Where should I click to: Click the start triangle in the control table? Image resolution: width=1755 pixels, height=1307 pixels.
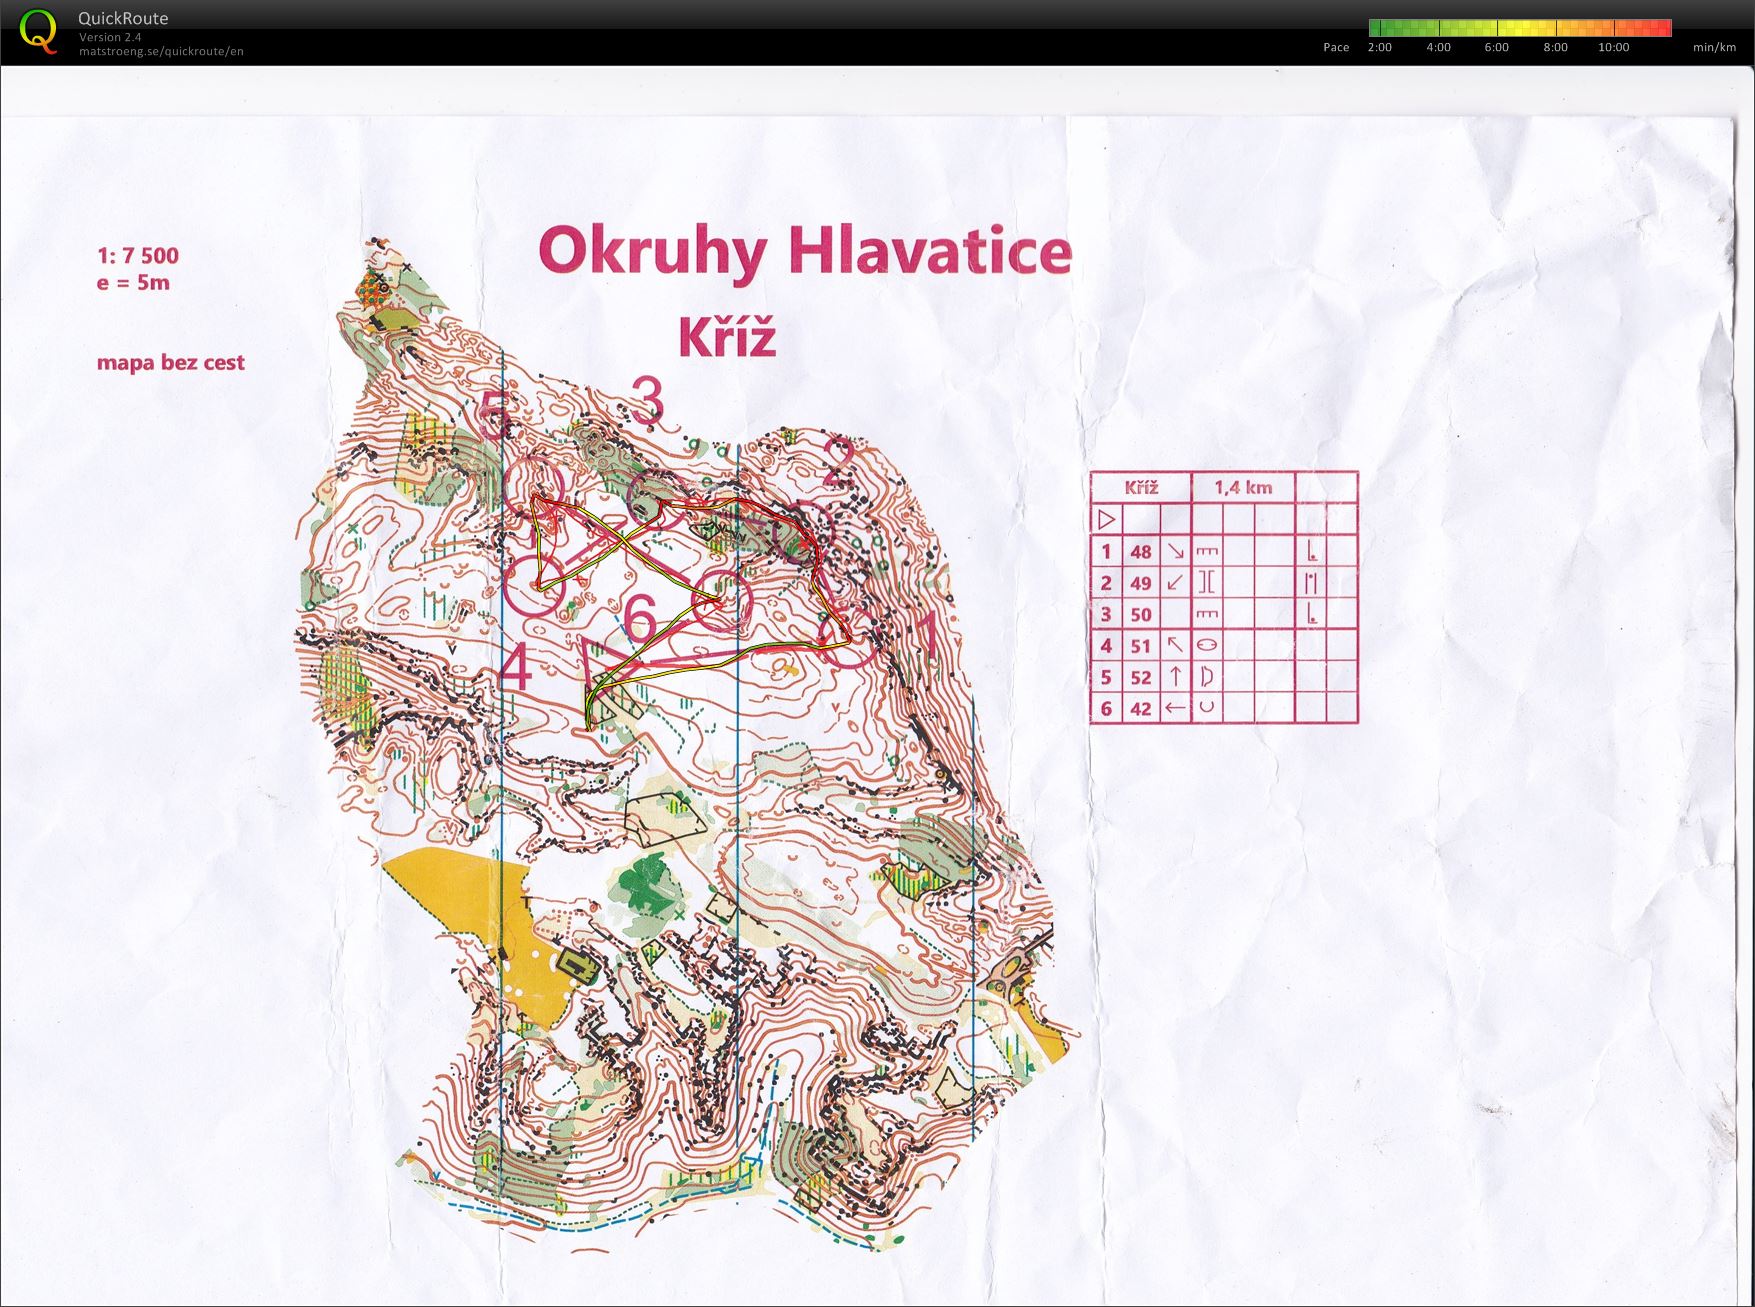(x=1106, y=519)
